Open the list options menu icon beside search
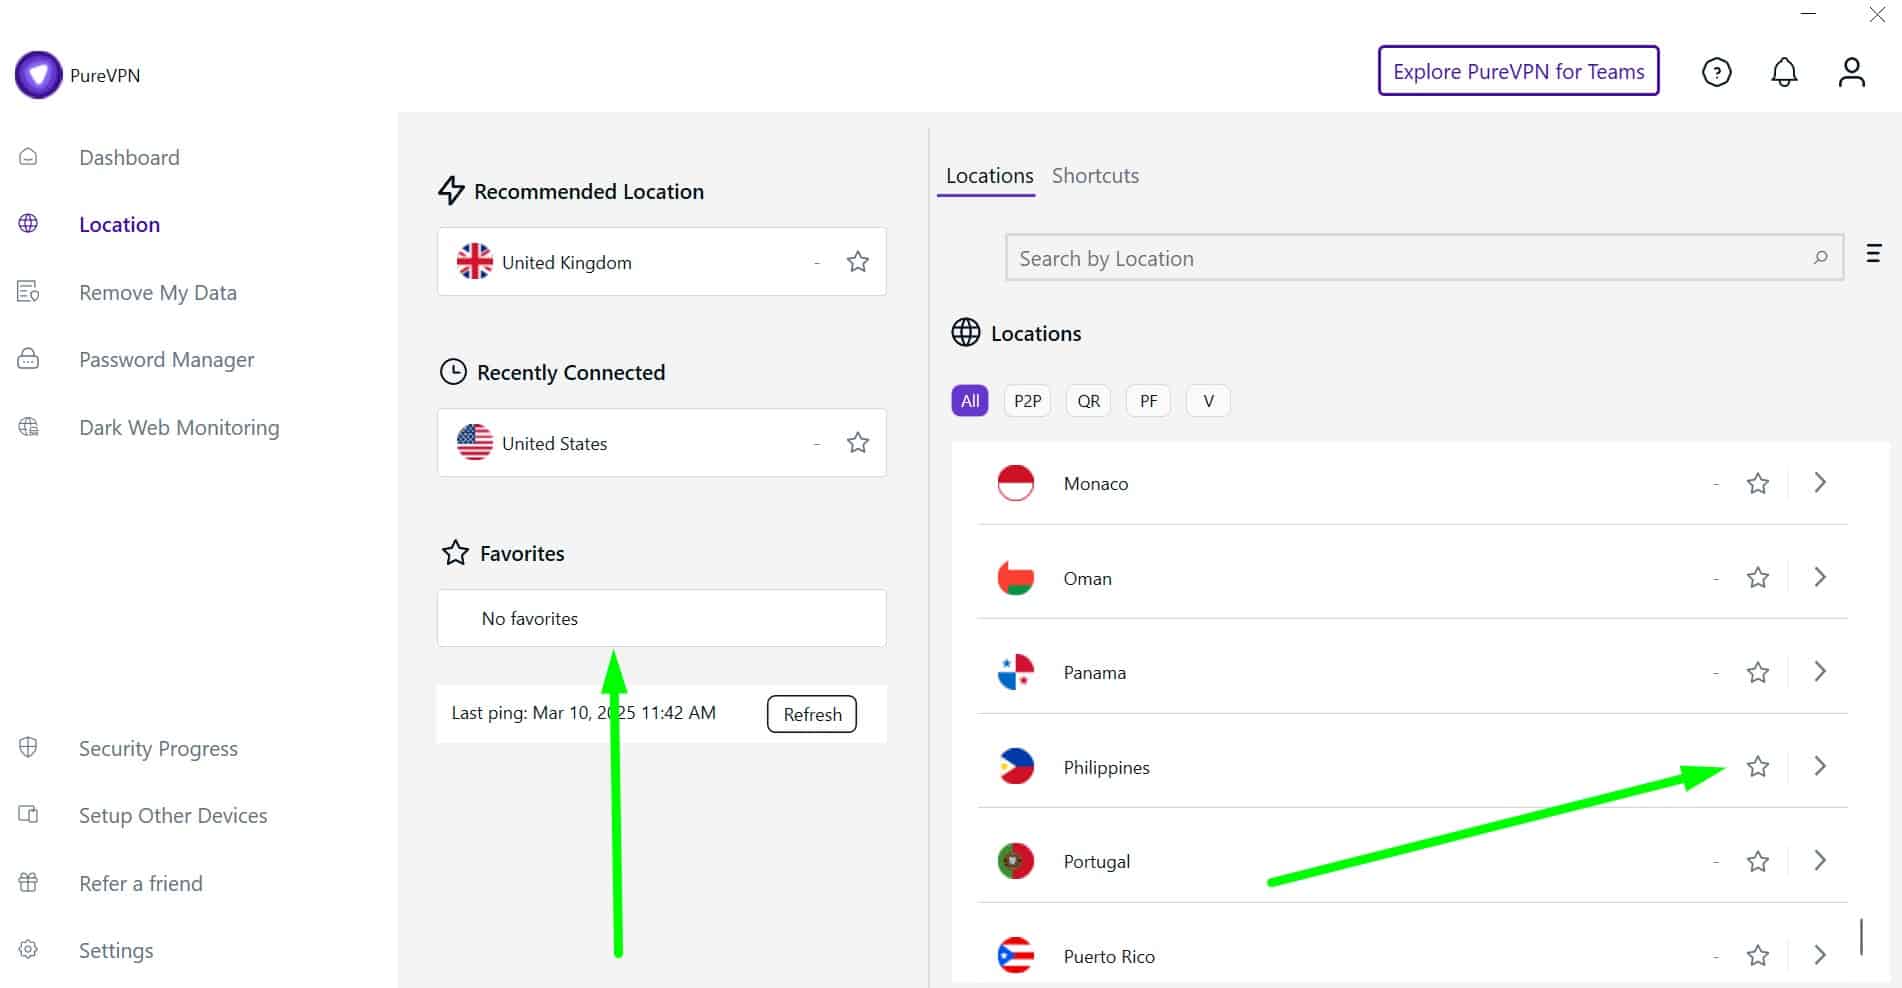 [1873, 254]
